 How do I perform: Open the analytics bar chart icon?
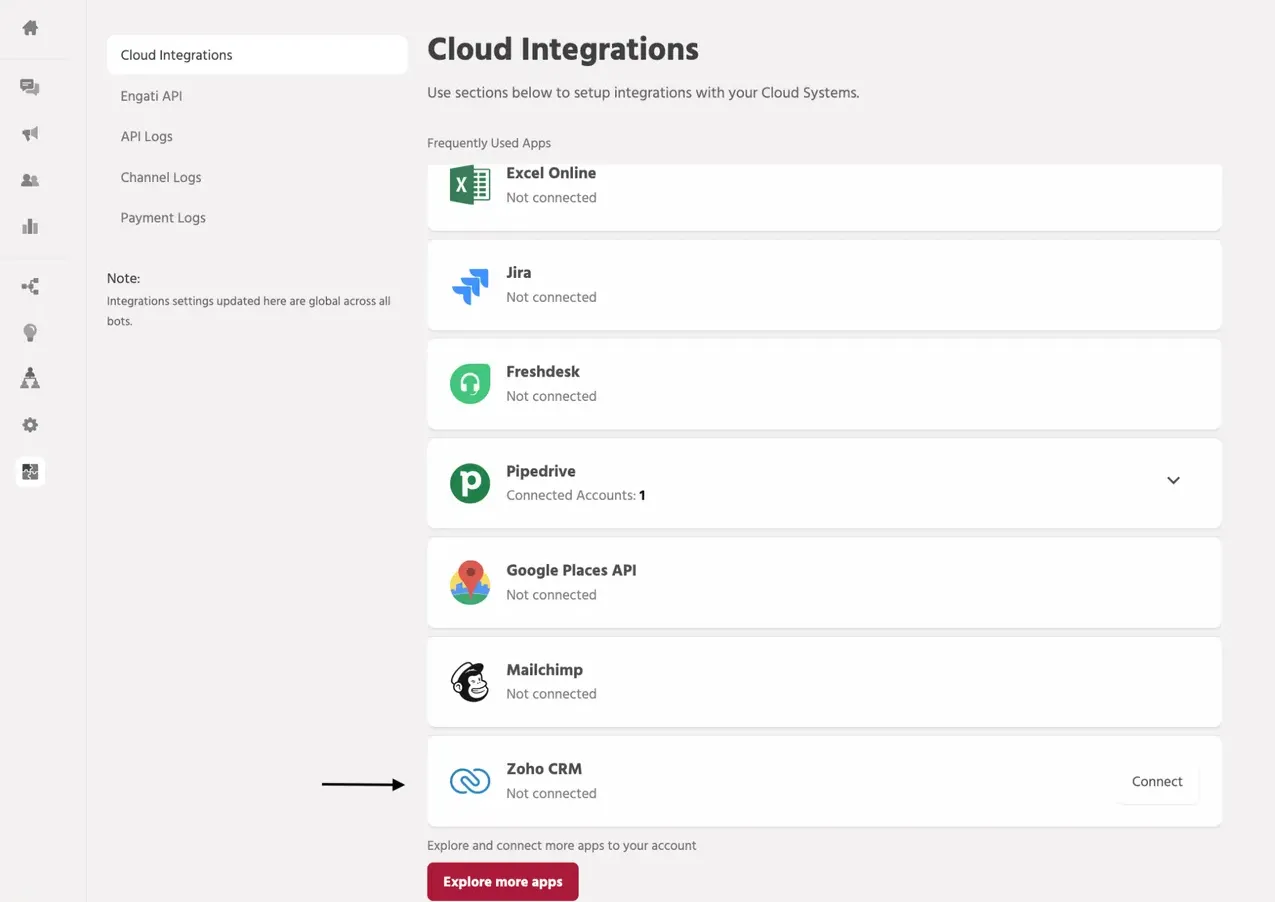[x=30, y=226]
